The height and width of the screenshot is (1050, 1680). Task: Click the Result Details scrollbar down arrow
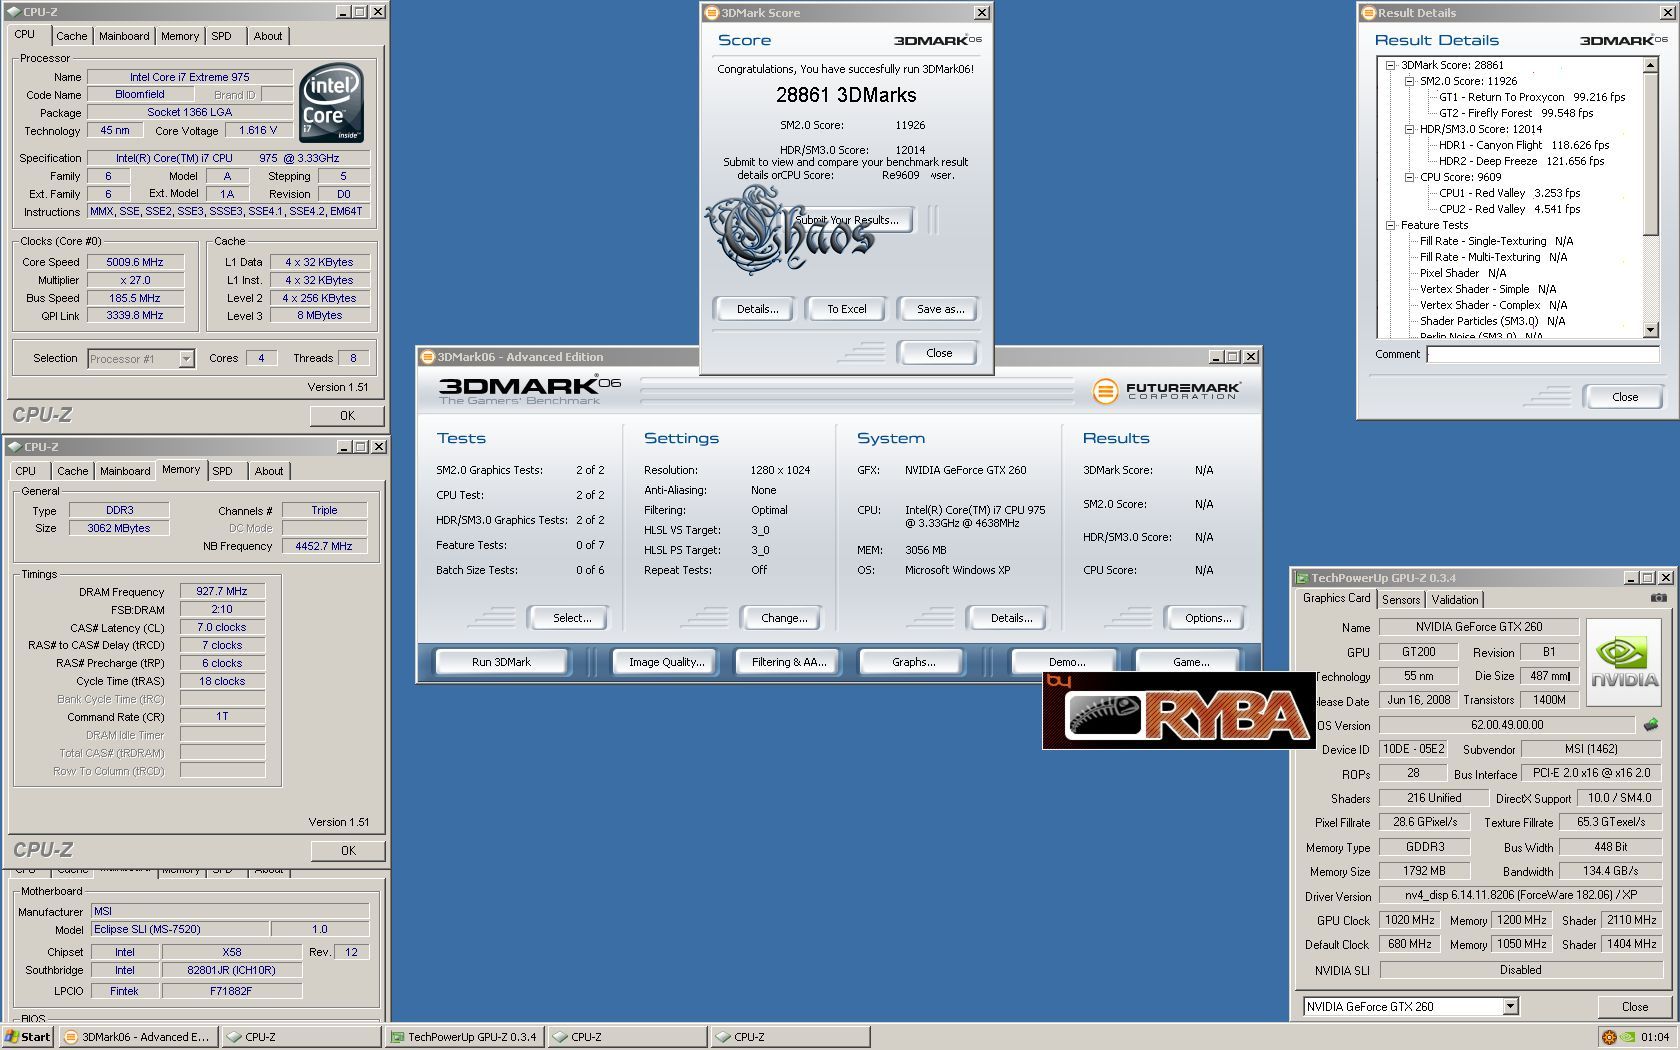(x=1650, y=329)
